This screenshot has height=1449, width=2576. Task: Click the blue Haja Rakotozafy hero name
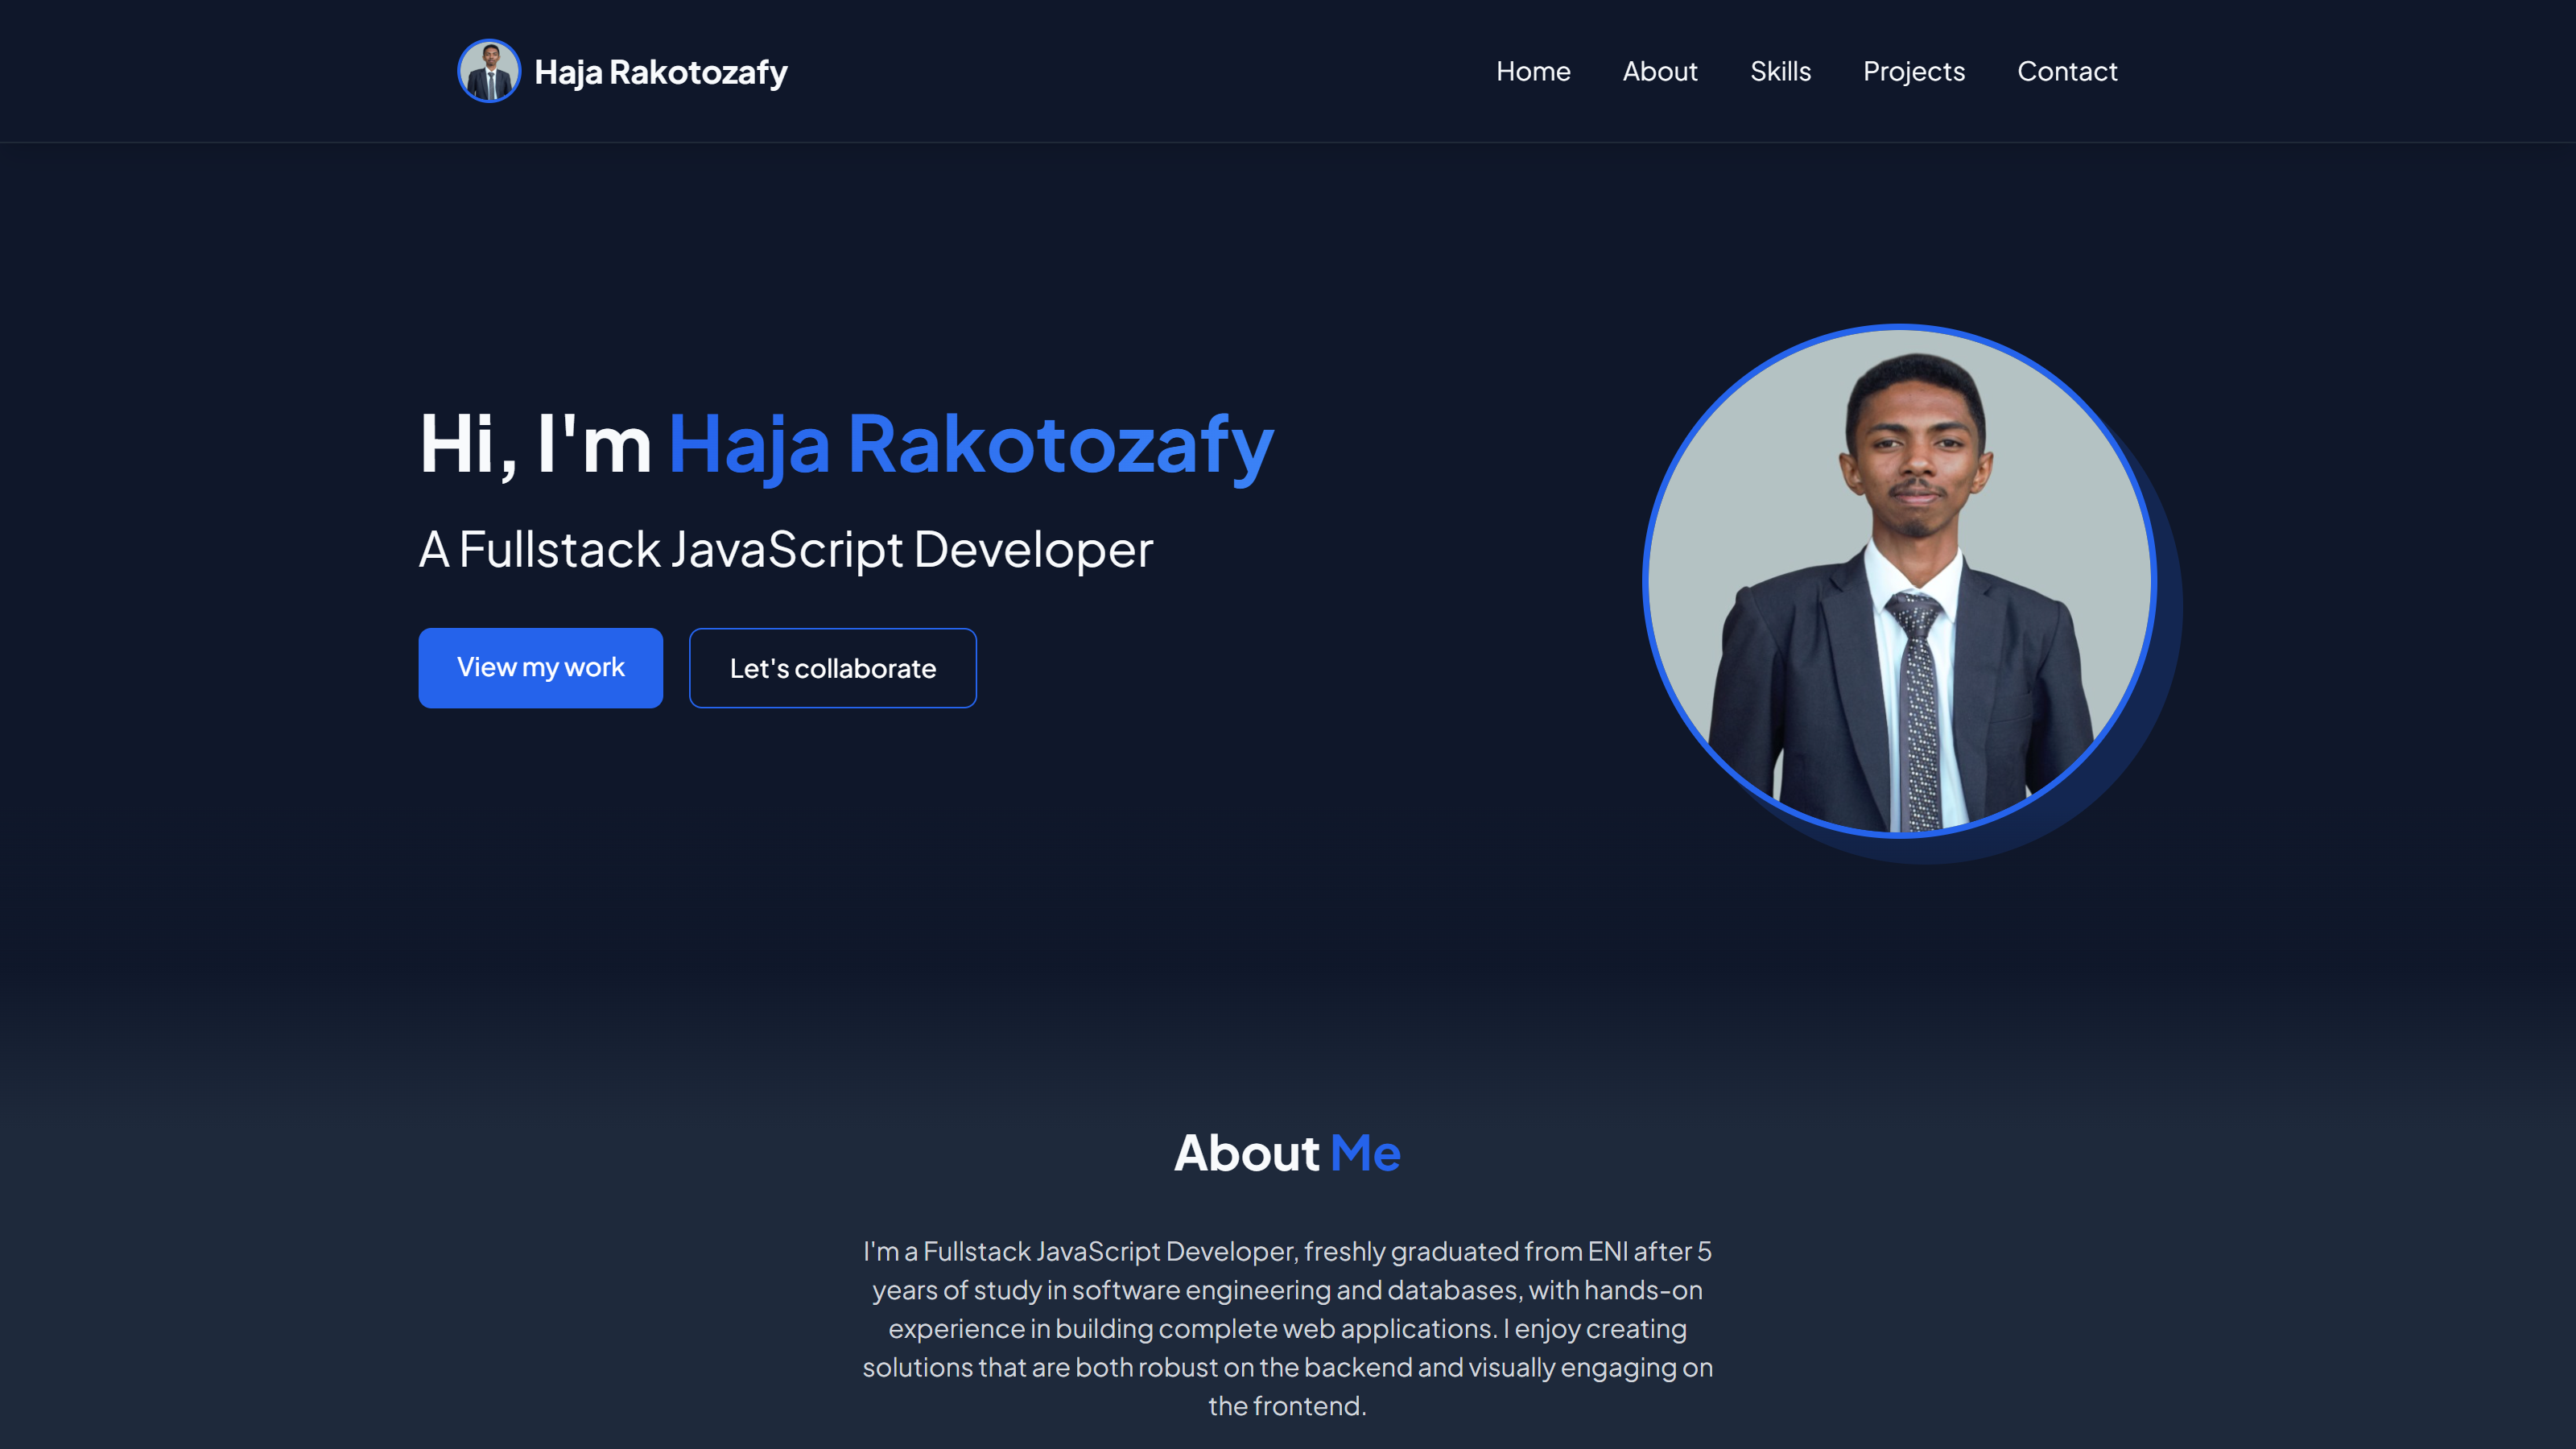pos(971,445)
